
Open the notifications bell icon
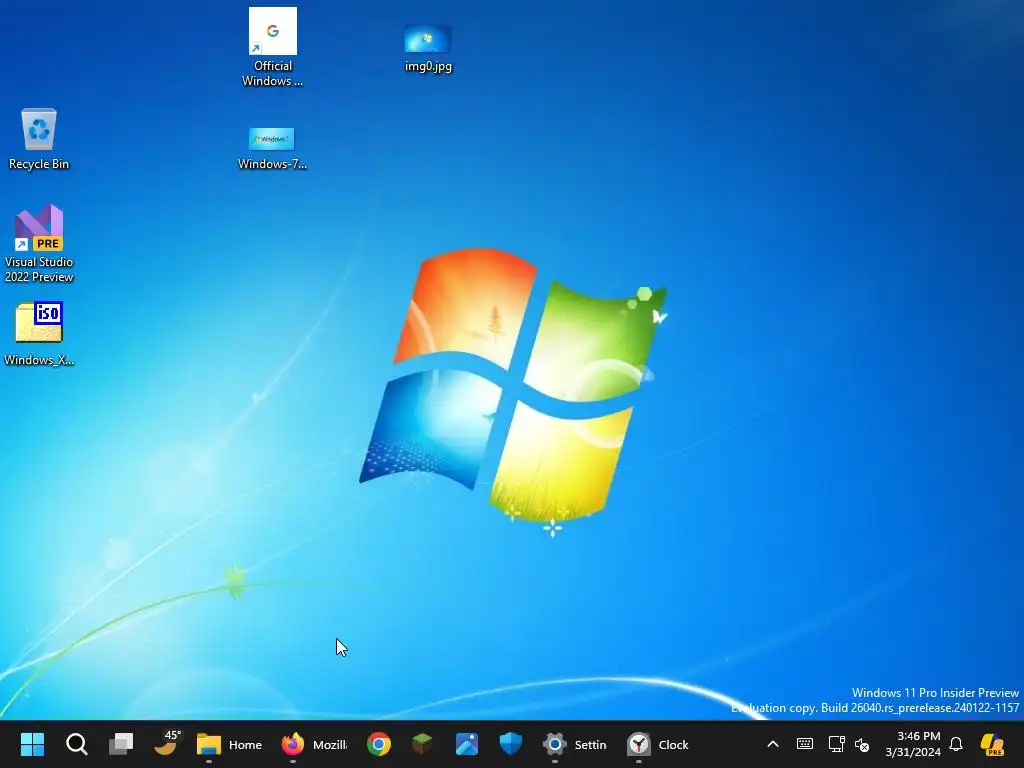956,744
